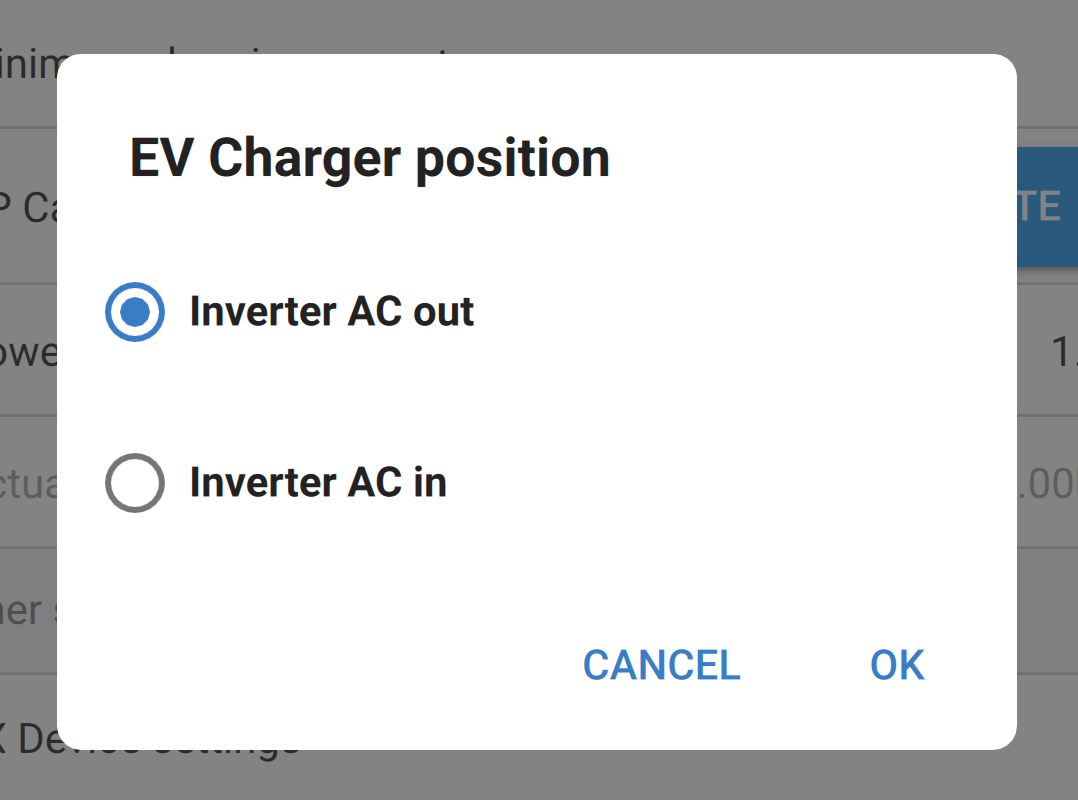Image resolution: width=1078 pixels, height=800 pixels.
Task: Click the power setting row behind overlay
Action: (x=30, y=352)
